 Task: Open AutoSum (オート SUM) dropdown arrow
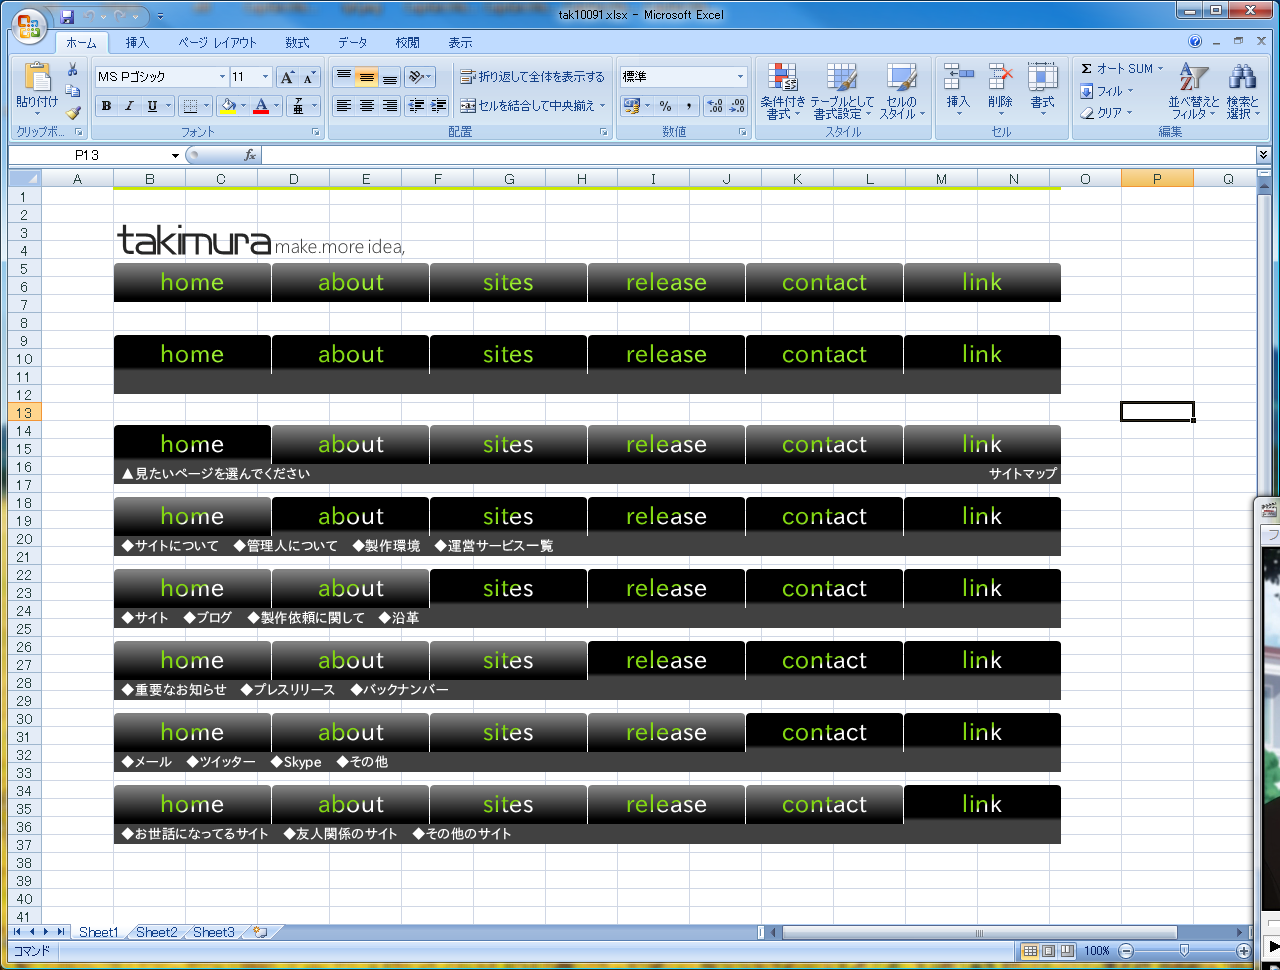click(1160, 69)
